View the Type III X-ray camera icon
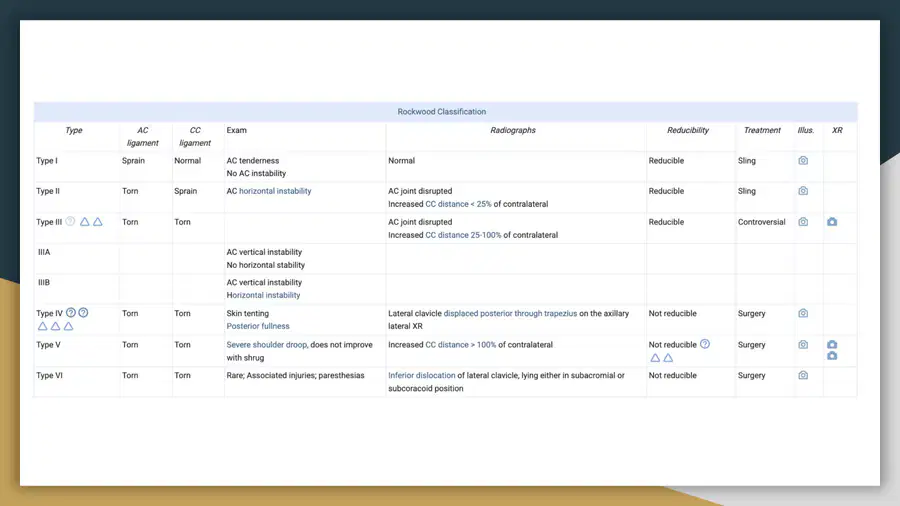900x506 pixels. click(x=832, y=222)
